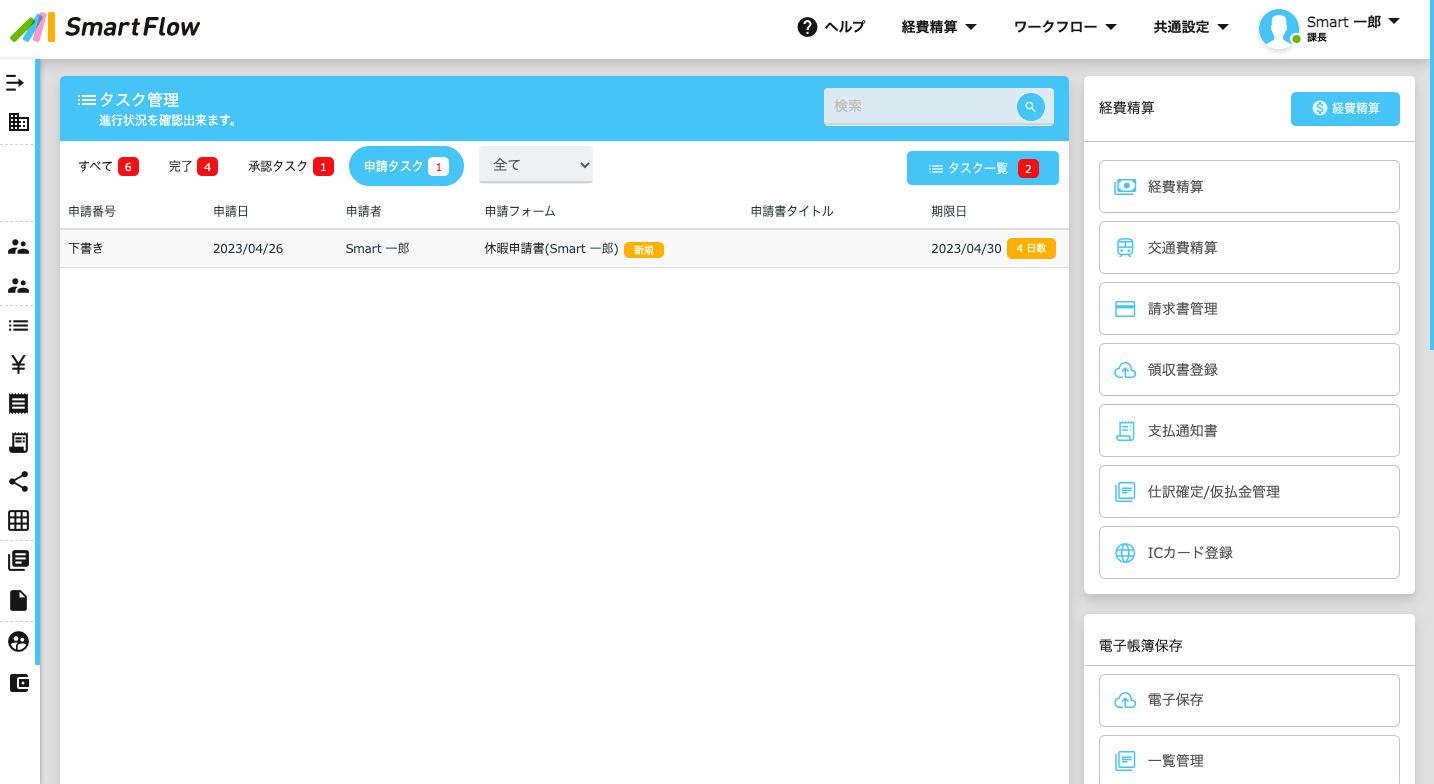Screen dimensions: 1434x784
Task: Click the user profile avatar
Action: (1278, 28)
